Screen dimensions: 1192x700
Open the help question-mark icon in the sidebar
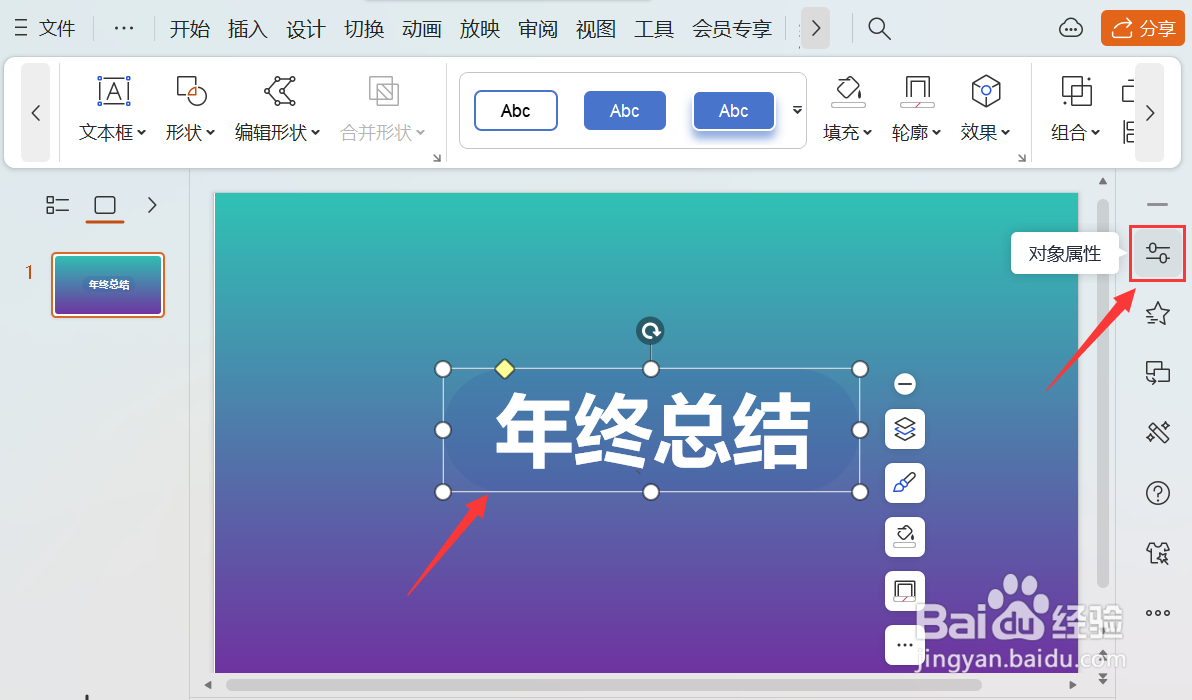click(x=1157, y=492)
